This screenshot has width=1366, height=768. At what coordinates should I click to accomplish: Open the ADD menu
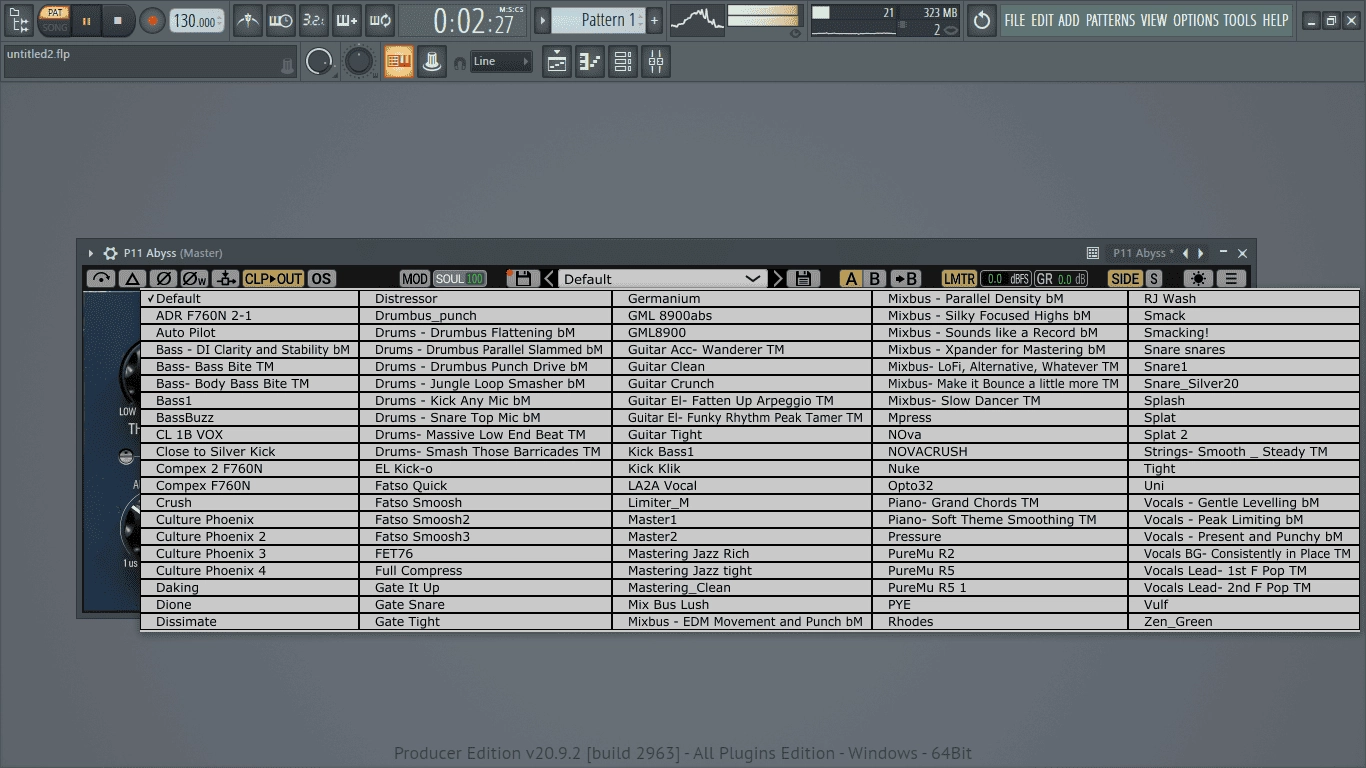click(1069, 20)
